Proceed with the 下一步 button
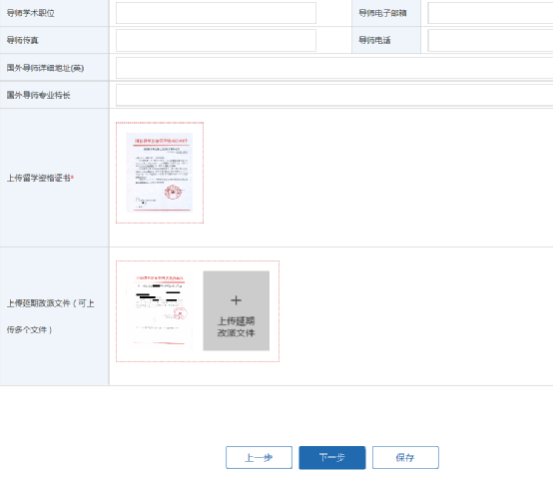The height and width of the screenshot is (478, 554). point(332,458)
